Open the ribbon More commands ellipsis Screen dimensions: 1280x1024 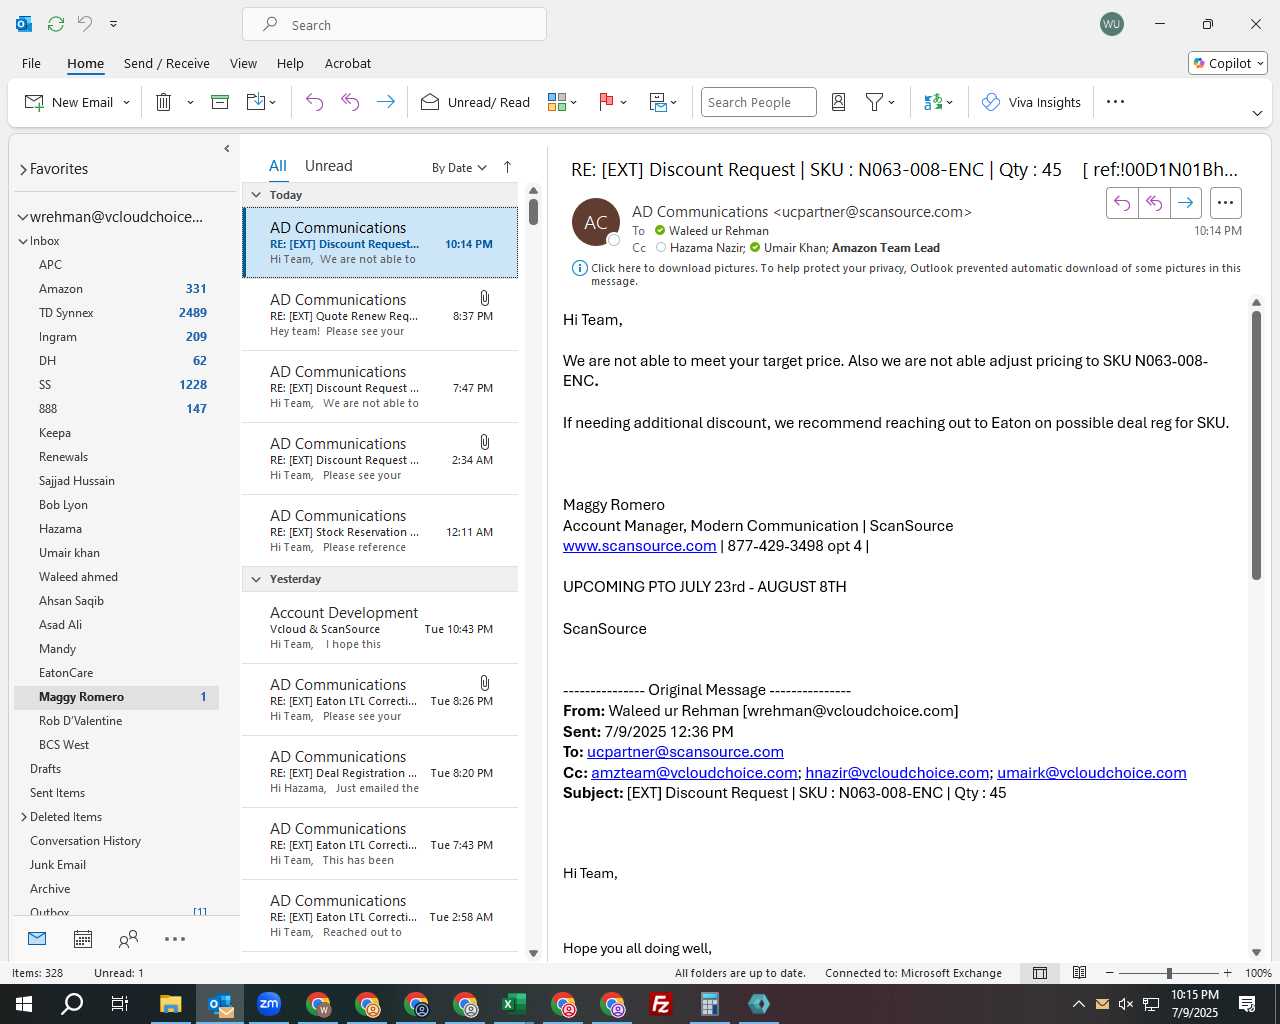(x=1116, y=102)
